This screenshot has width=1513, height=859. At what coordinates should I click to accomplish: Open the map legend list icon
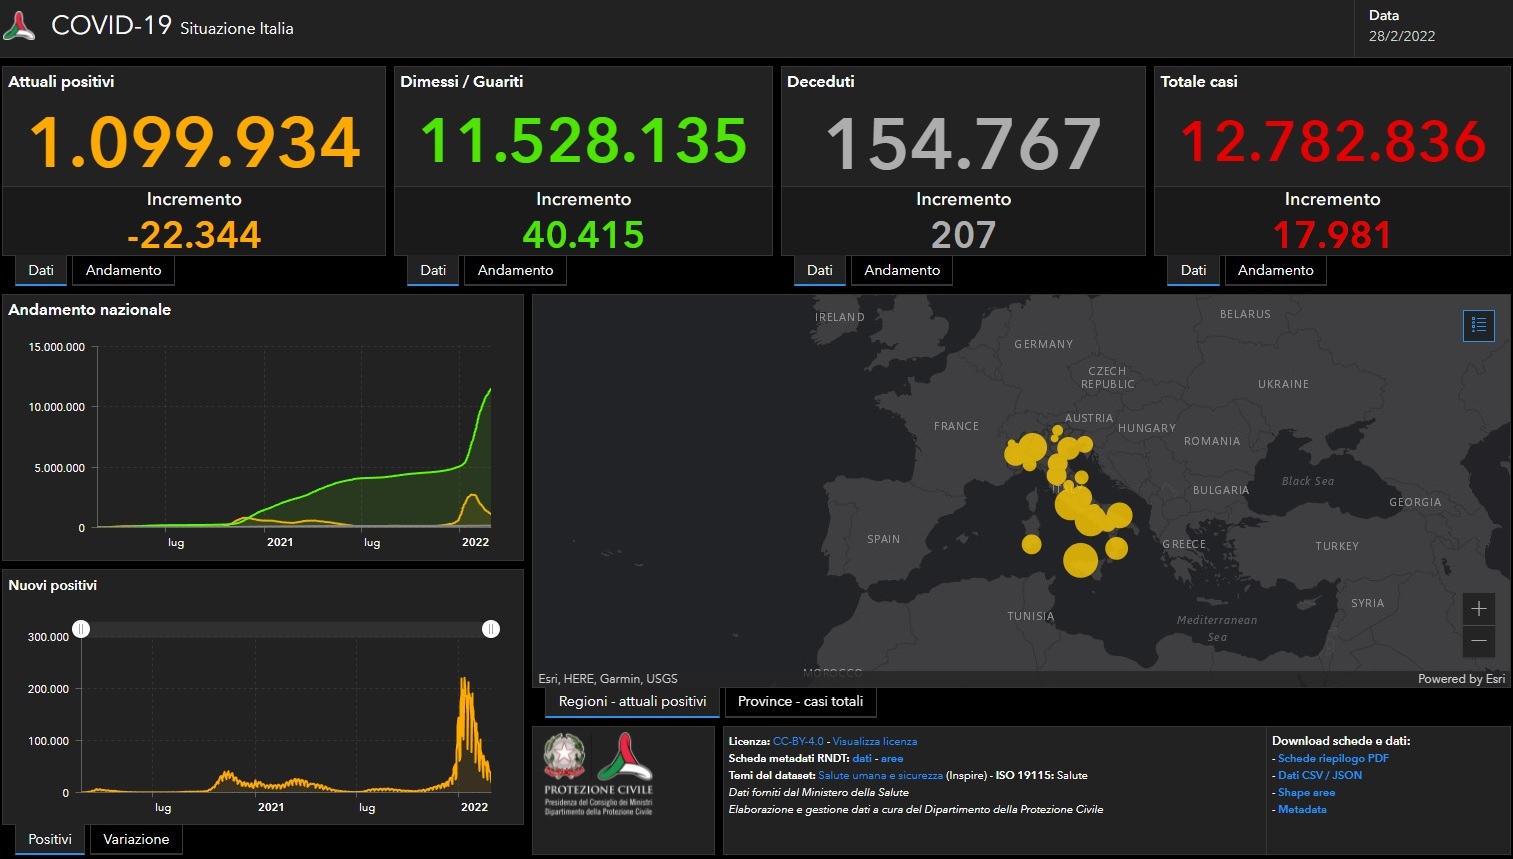(x=1478, y=326)
